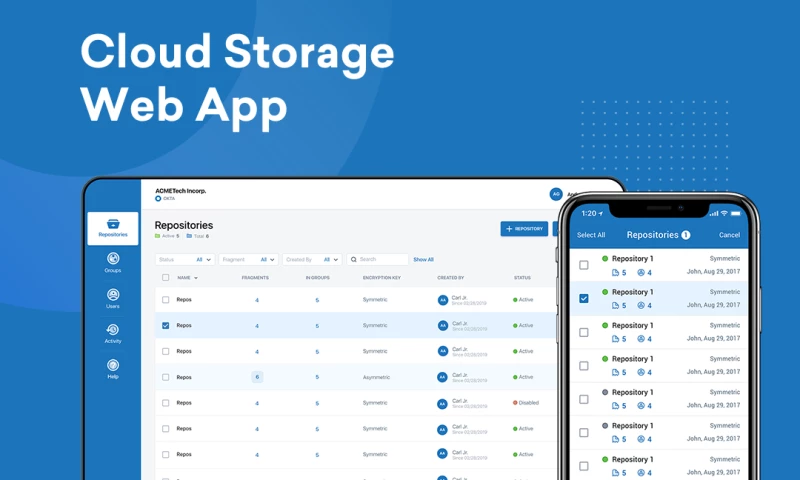Click the search magnifier icon
The width and height of the screenshot is (800, 480).
[354, 259]
